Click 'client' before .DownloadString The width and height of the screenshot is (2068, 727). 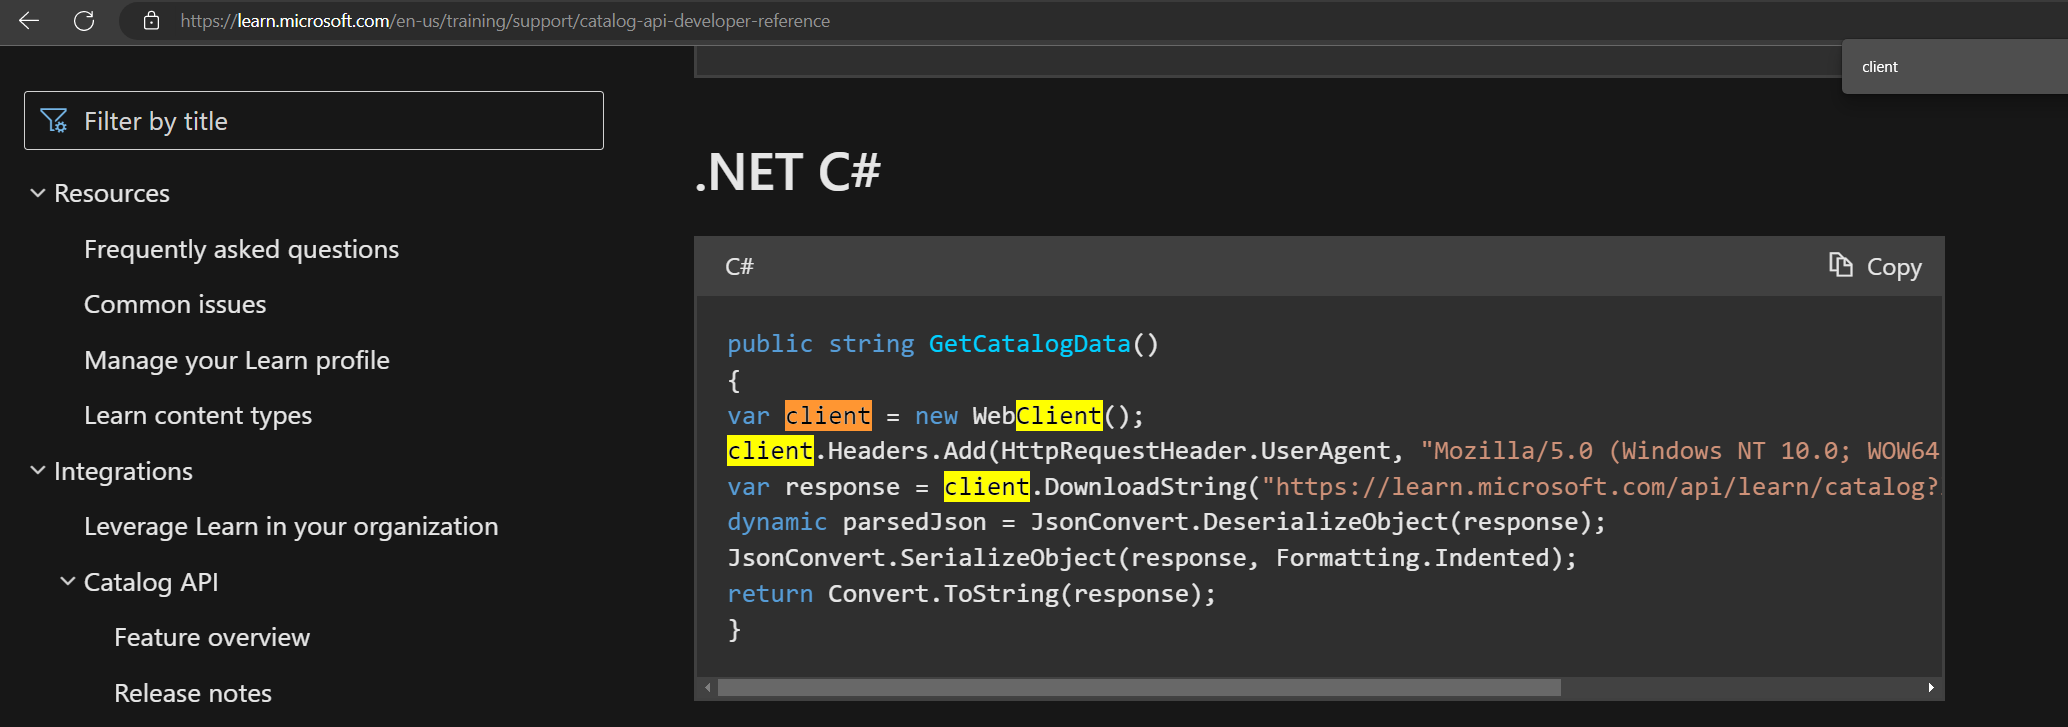pos(986,487)
